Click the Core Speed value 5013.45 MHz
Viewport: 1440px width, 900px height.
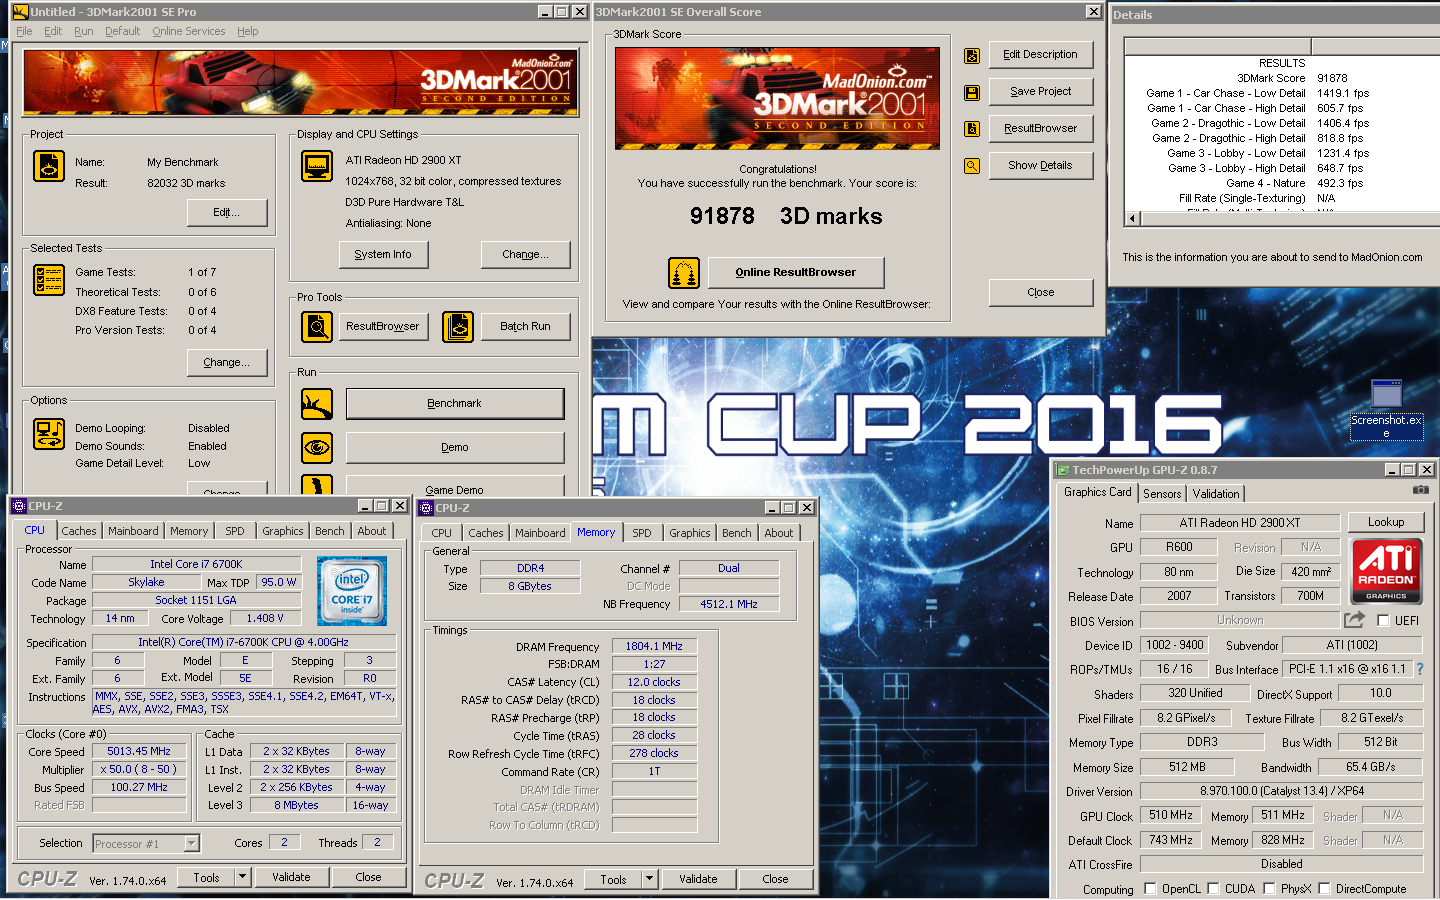[139, 751]
